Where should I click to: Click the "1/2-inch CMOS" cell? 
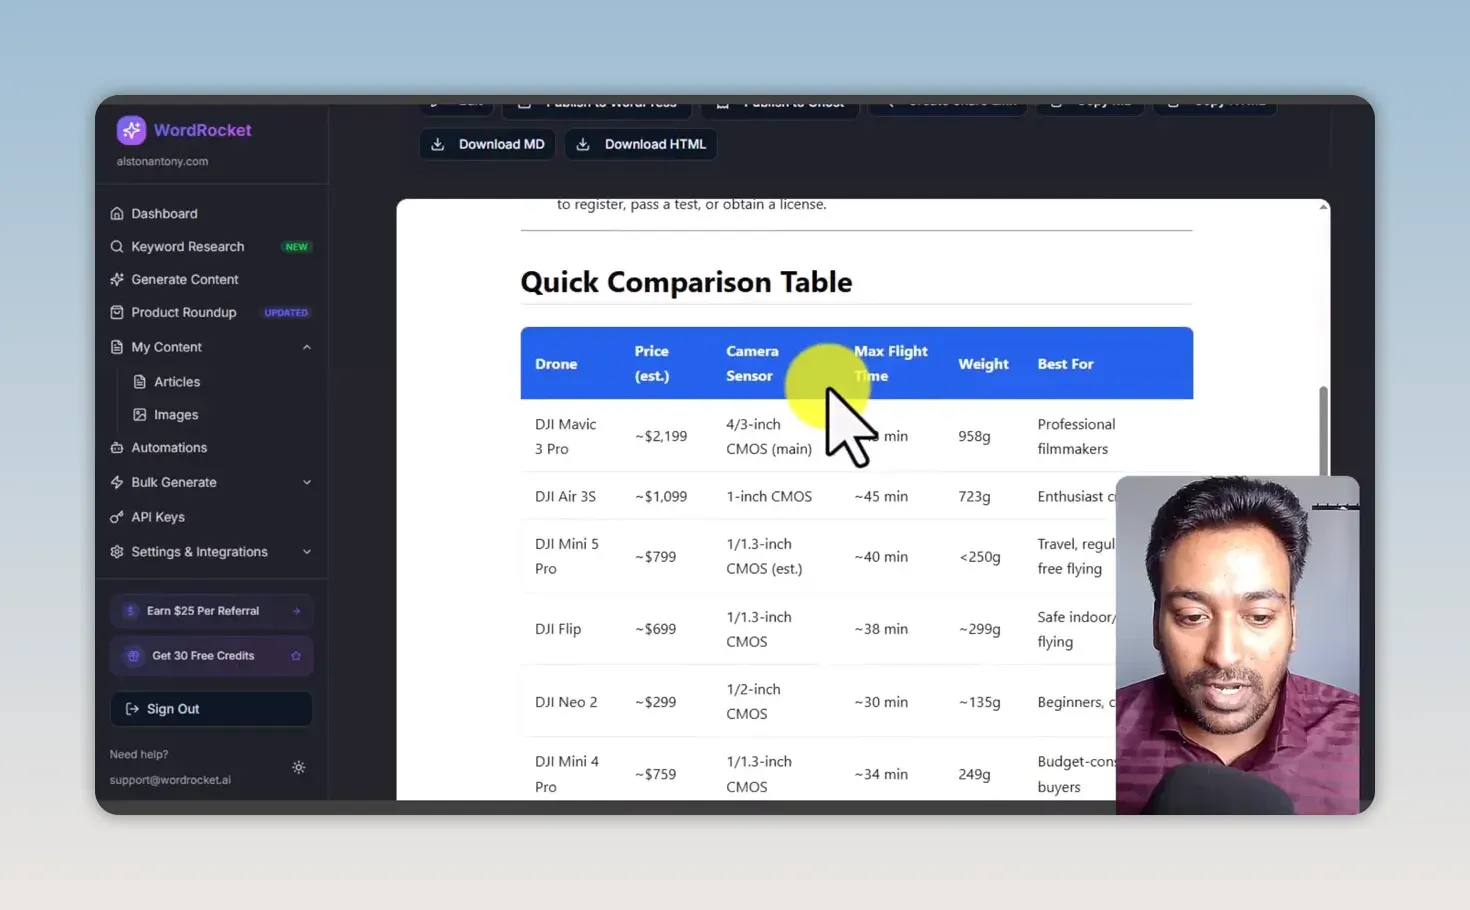pos(753,701)
